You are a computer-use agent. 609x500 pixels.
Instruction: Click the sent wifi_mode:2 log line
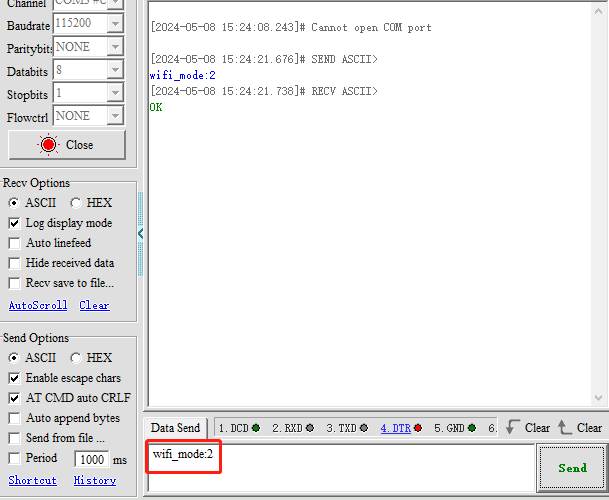coord(183,75)
